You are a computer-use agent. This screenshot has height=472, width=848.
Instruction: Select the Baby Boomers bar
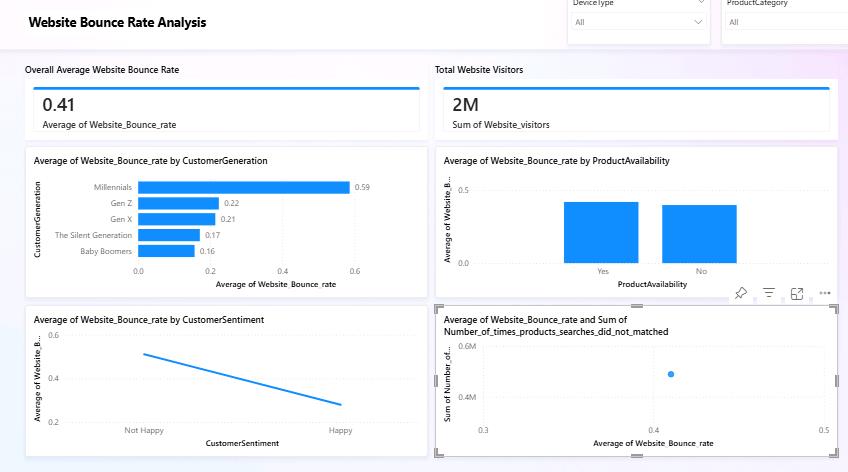[x=166, y=251]
